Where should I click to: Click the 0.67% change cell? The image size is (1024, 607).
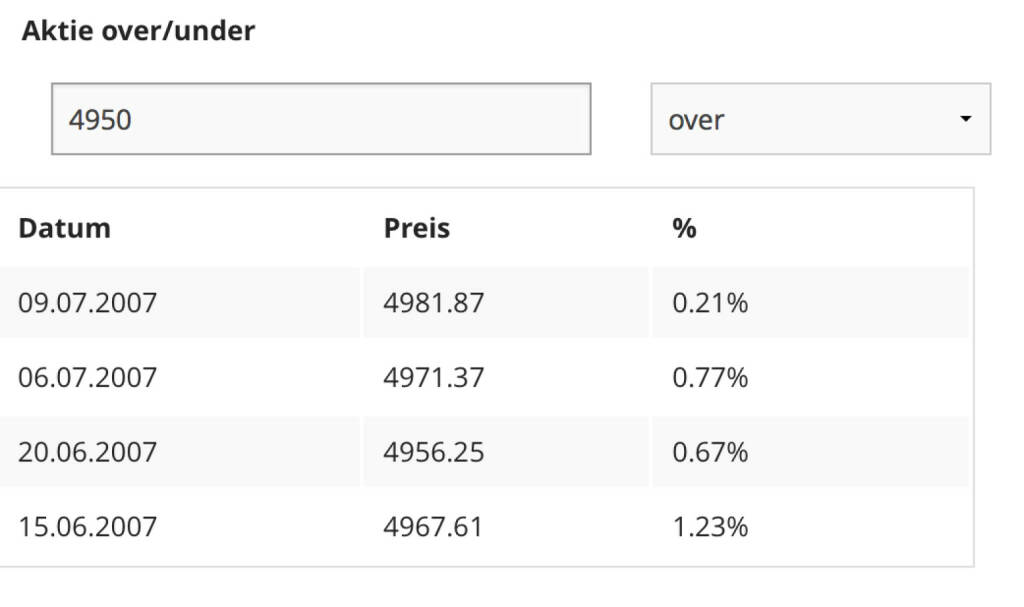pyautogui.click(x=710, y=452)
